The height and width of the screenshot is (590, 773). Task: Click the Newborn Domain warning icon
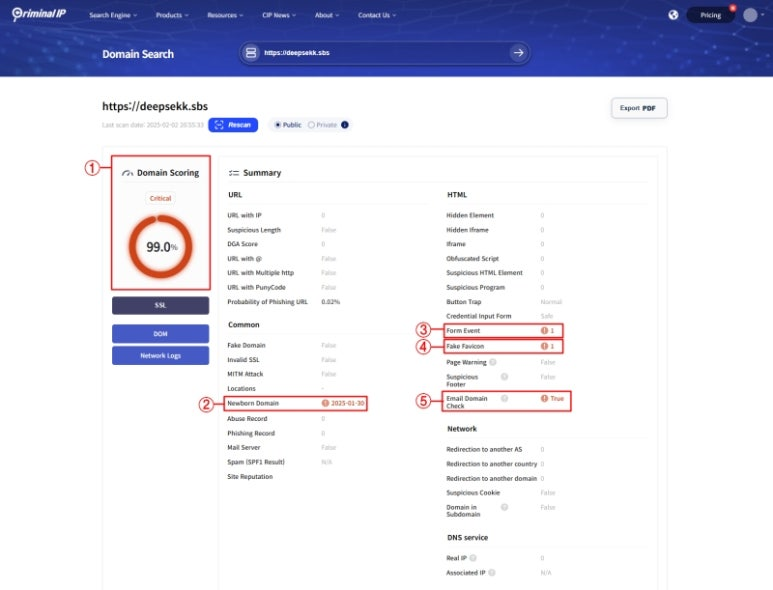point(325,403)
